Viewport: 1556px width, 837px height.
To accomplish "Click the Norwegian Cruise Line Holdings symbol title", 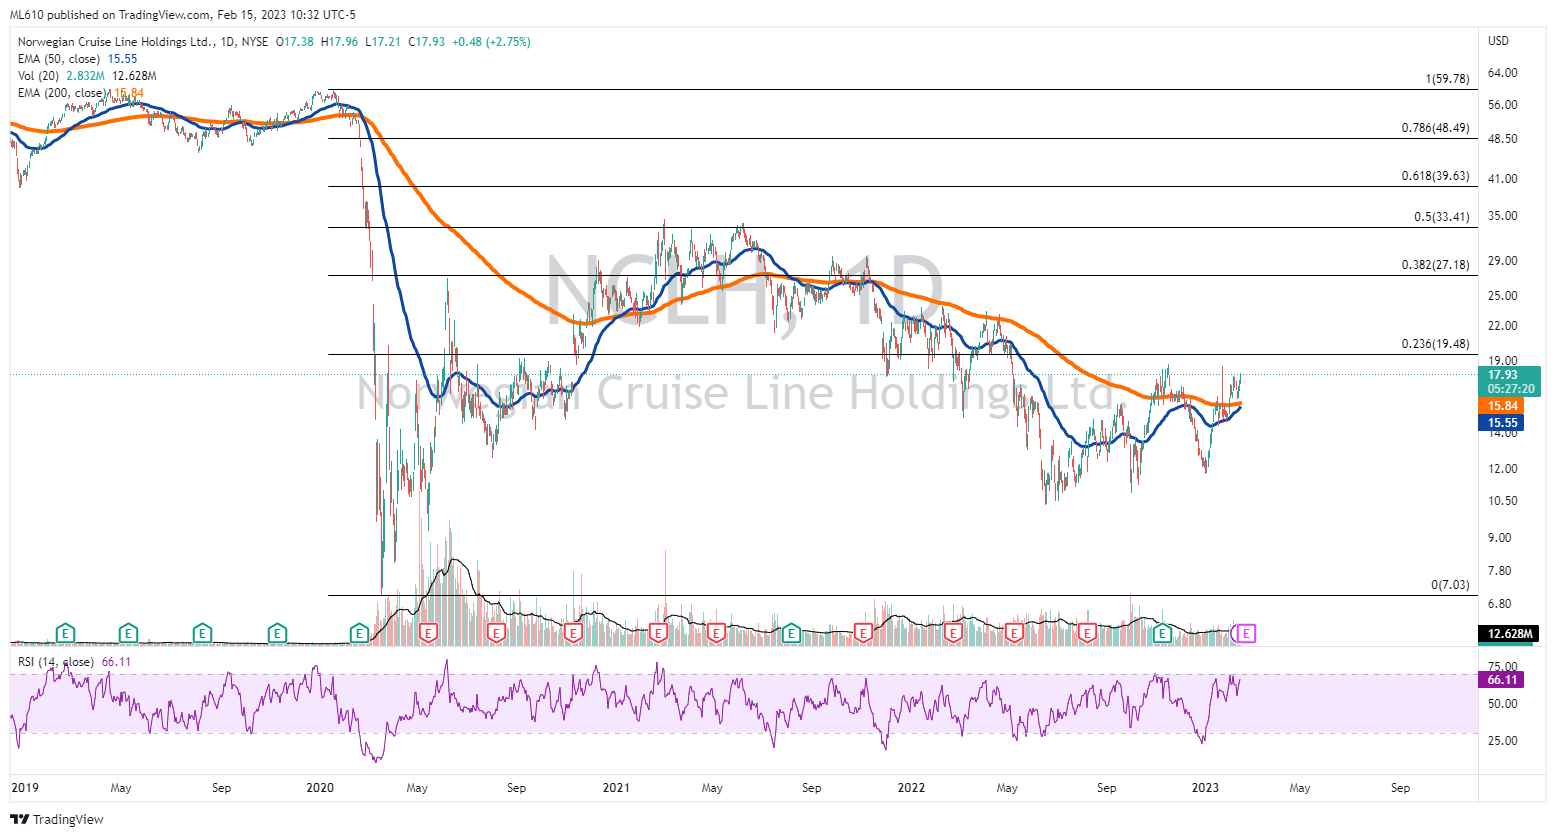I will pos(115,42).
